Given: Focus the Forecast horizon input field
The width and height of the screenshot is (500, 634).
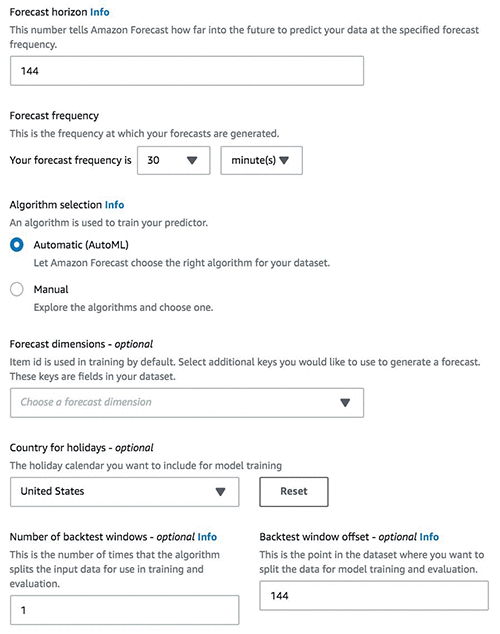Looking at the screenshot, I should coord(187,71).
